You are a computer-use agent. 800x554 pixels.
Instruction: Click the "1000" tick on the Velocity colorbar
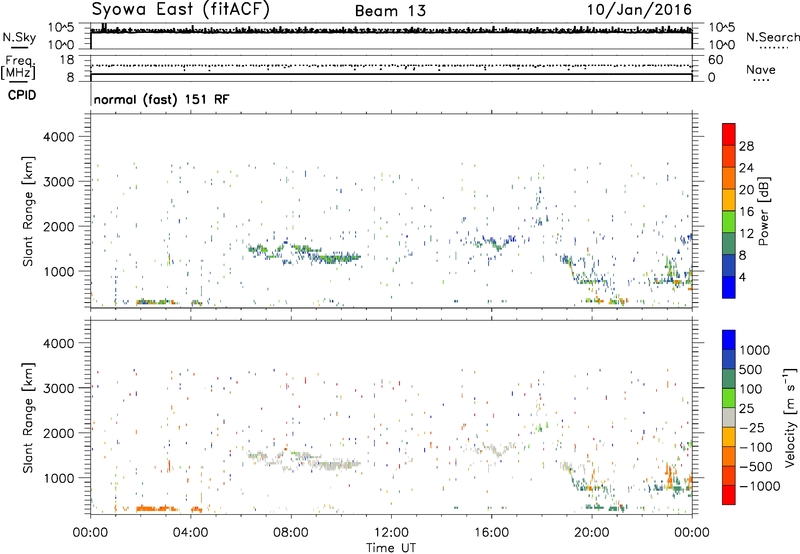point(755,350)
